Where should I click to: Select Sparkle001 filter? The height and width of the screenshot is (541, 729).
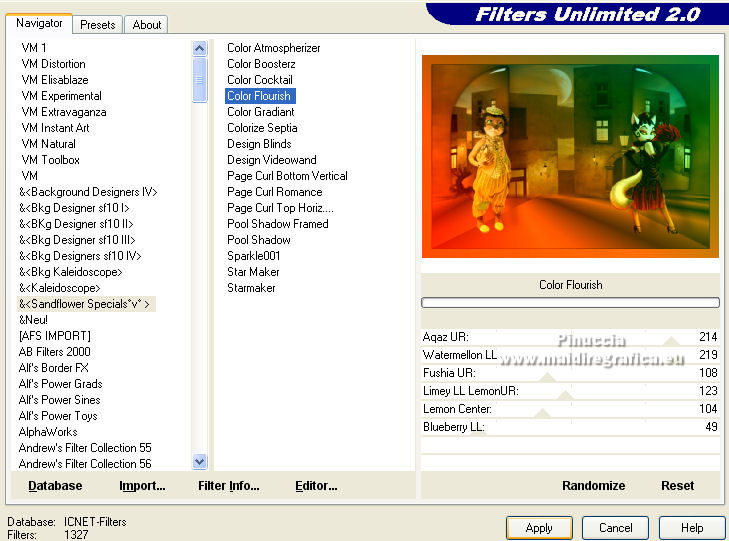point(253,256)
